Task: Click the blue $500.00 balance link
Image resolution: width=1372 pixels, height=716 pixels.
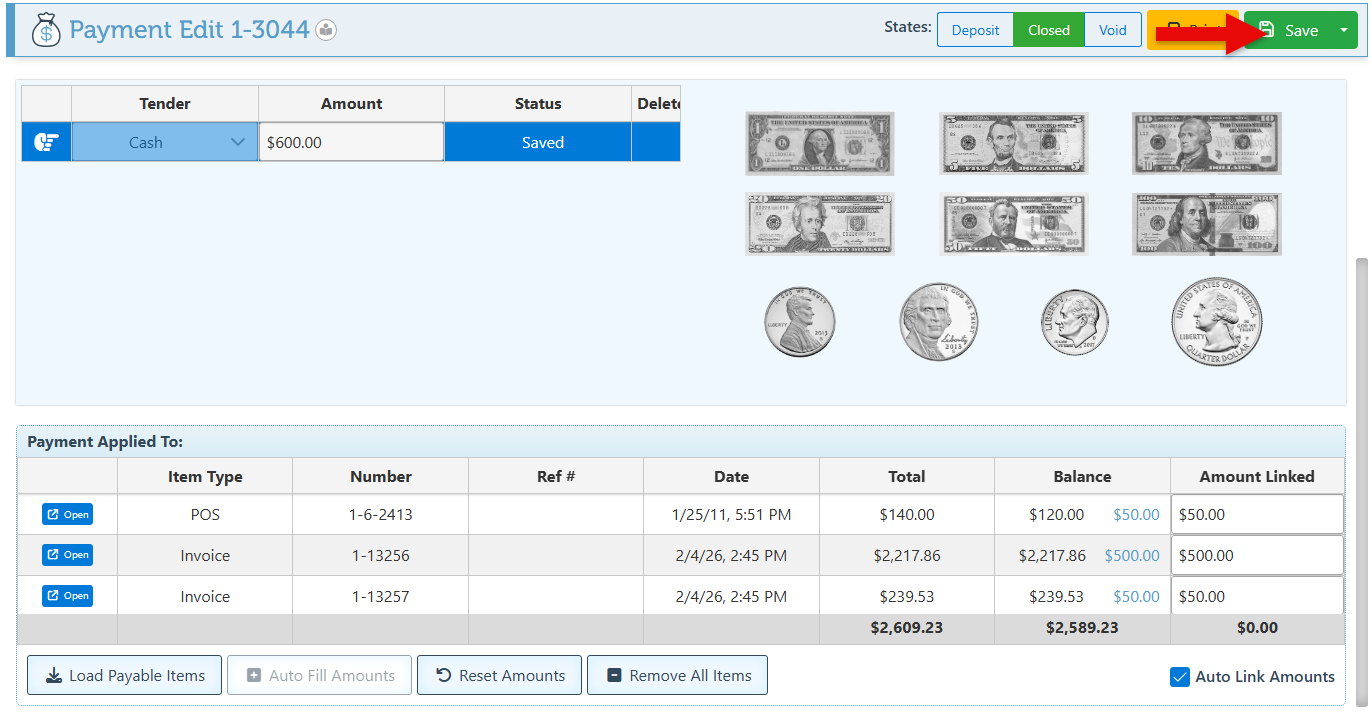Action: click(x=1132, y=556)
